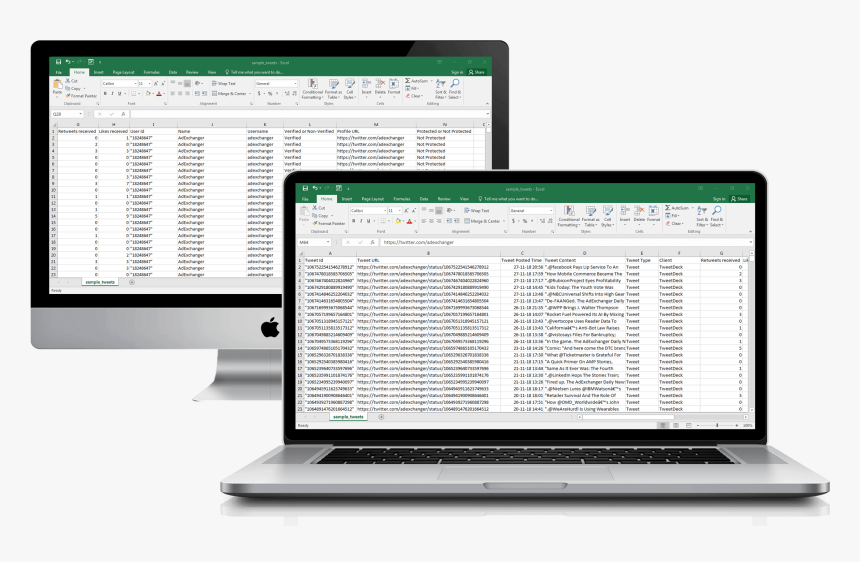The image size is (860, 562).
Task: Cut button in laptop Excel clipboard group
Action: pyautogui.click(x=319, y=208)
